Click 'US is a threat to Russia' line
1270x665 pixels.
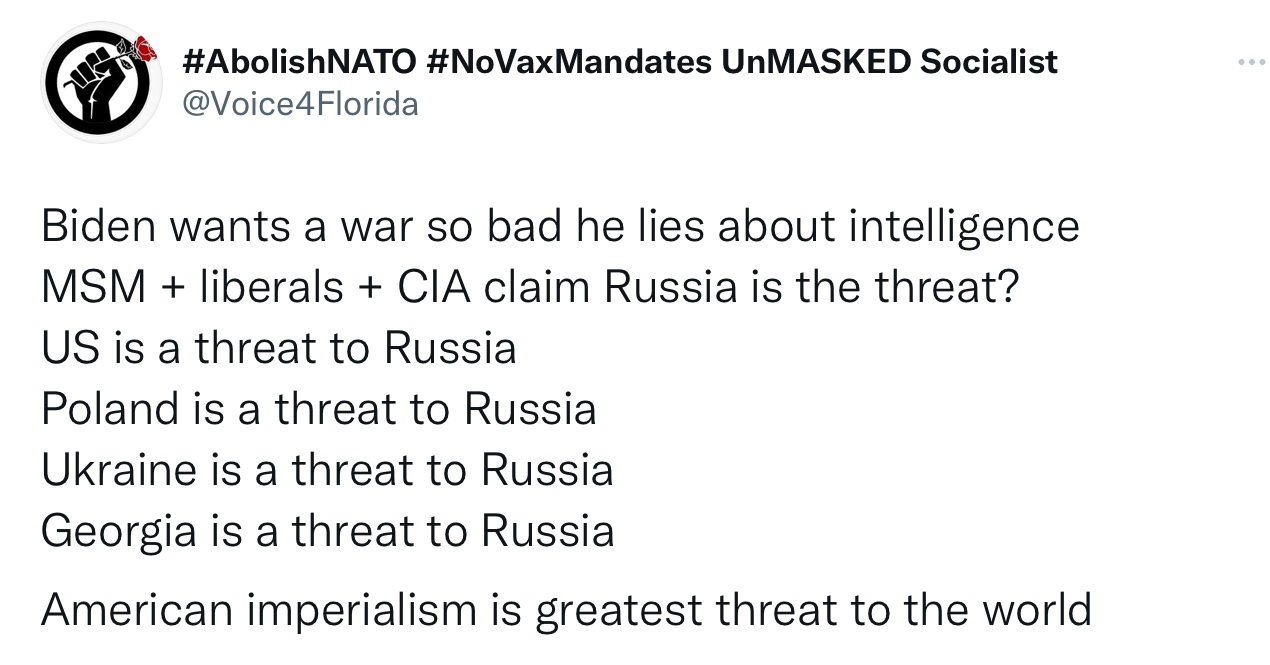click(x=279, y=348)
